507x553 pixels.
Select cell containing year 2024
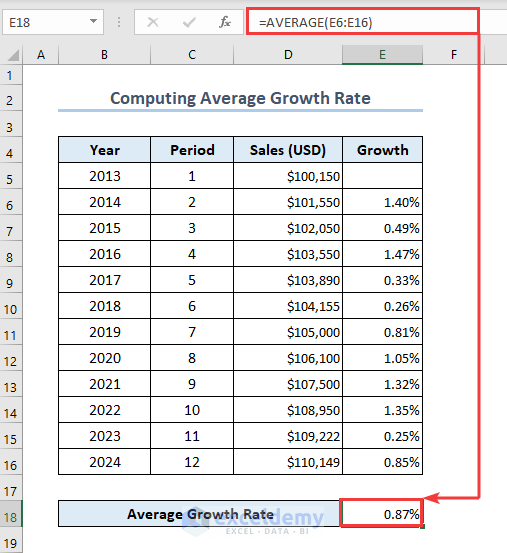click(x=104, y=462)
